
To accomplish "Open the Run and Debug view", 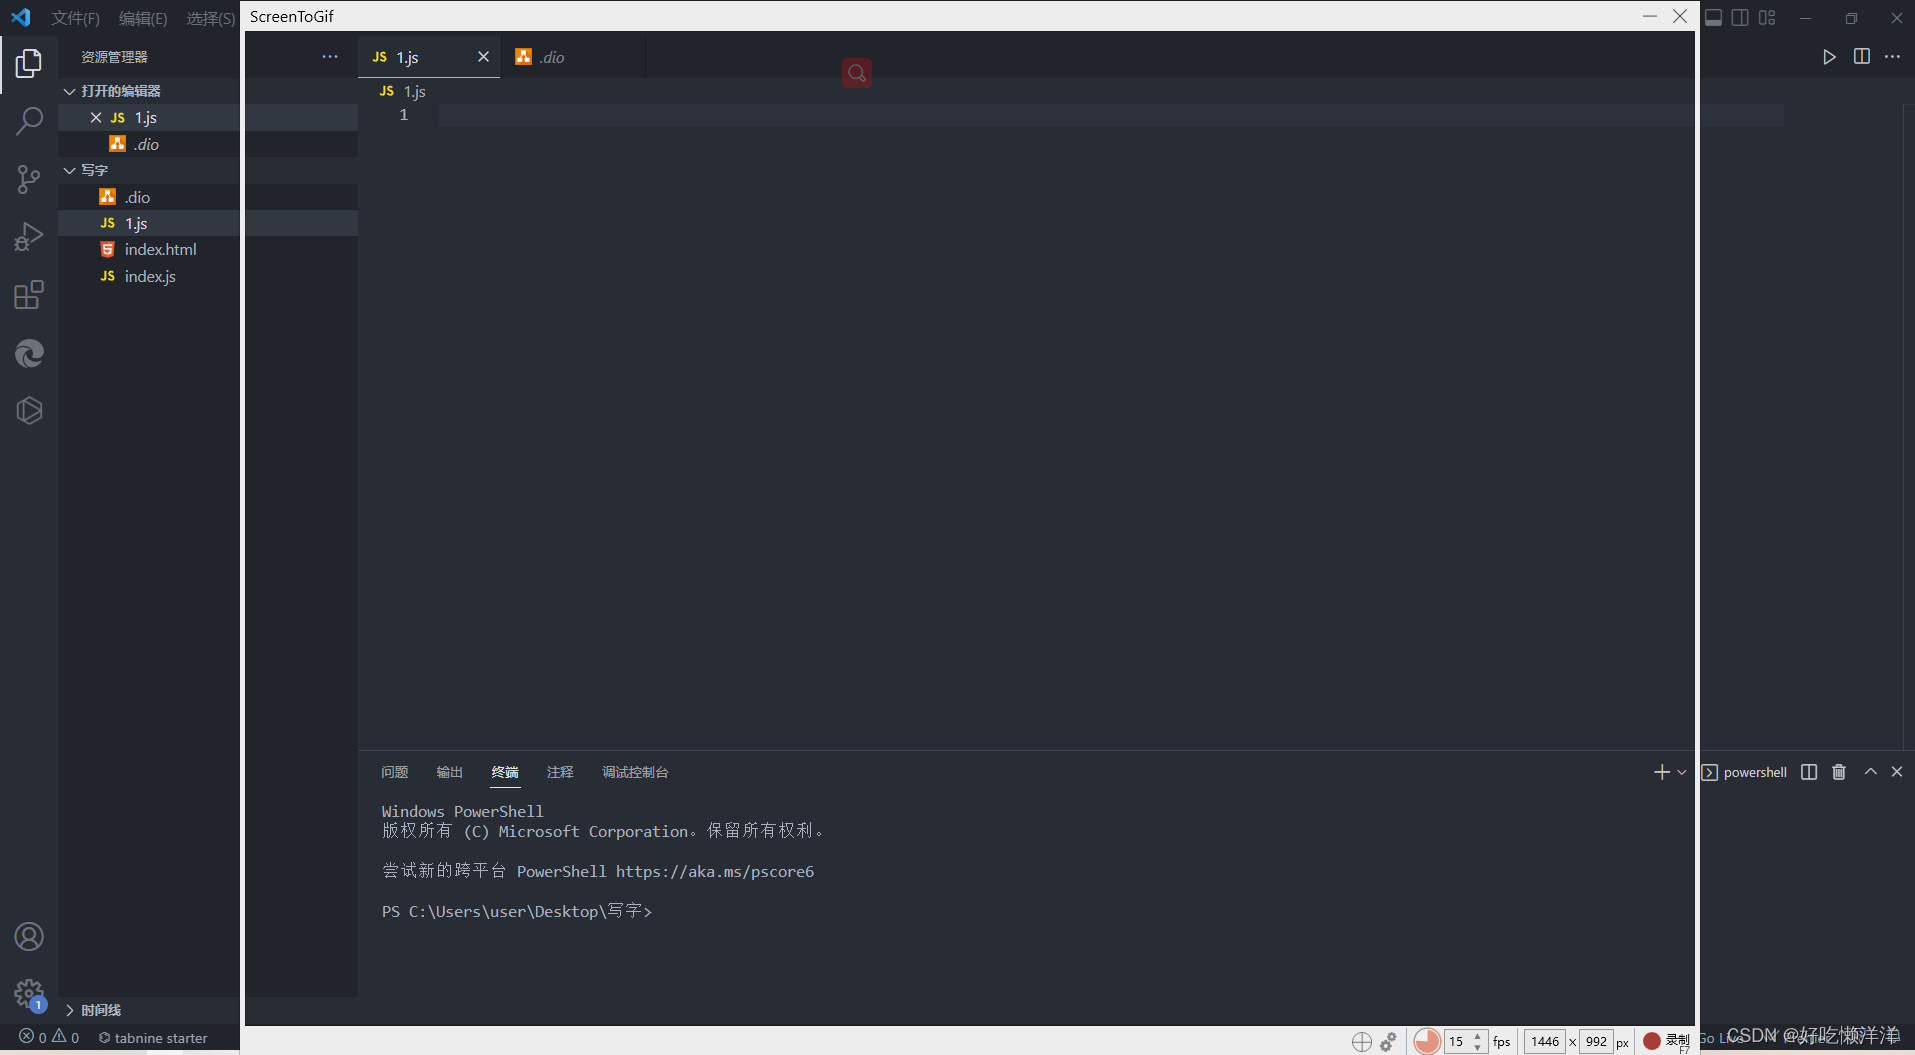I will (29, 237).
